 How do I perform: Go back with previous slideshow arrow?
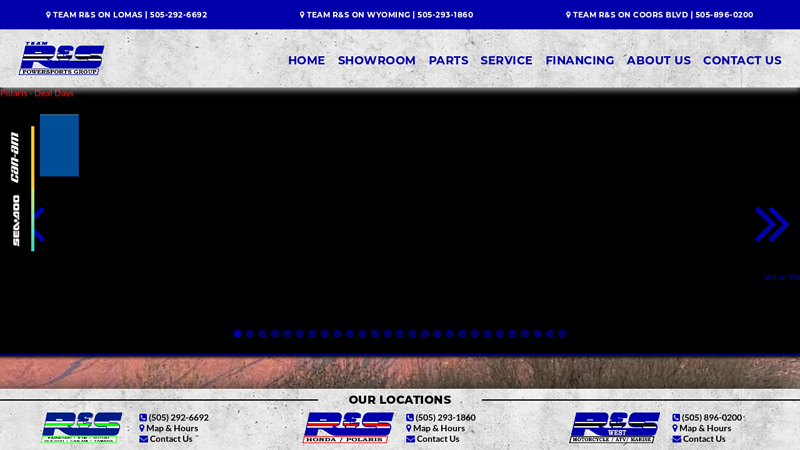[39, 224]
